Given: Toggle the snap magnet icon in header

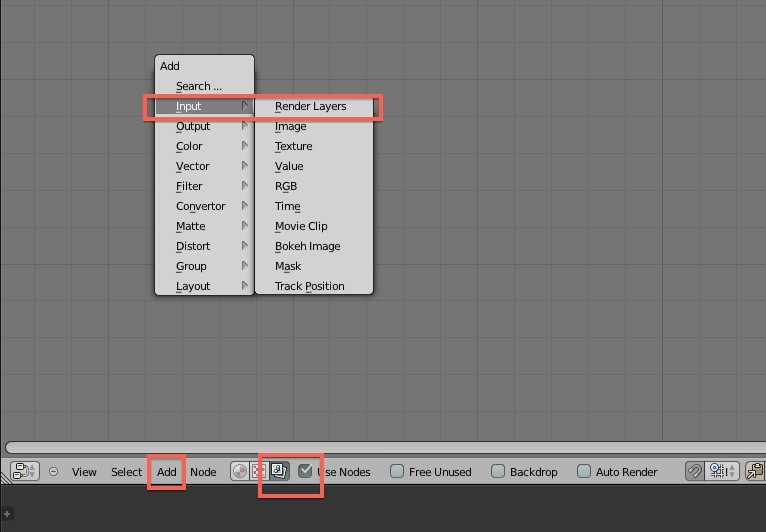Looking at the screenshot, I should coord(694,471).
